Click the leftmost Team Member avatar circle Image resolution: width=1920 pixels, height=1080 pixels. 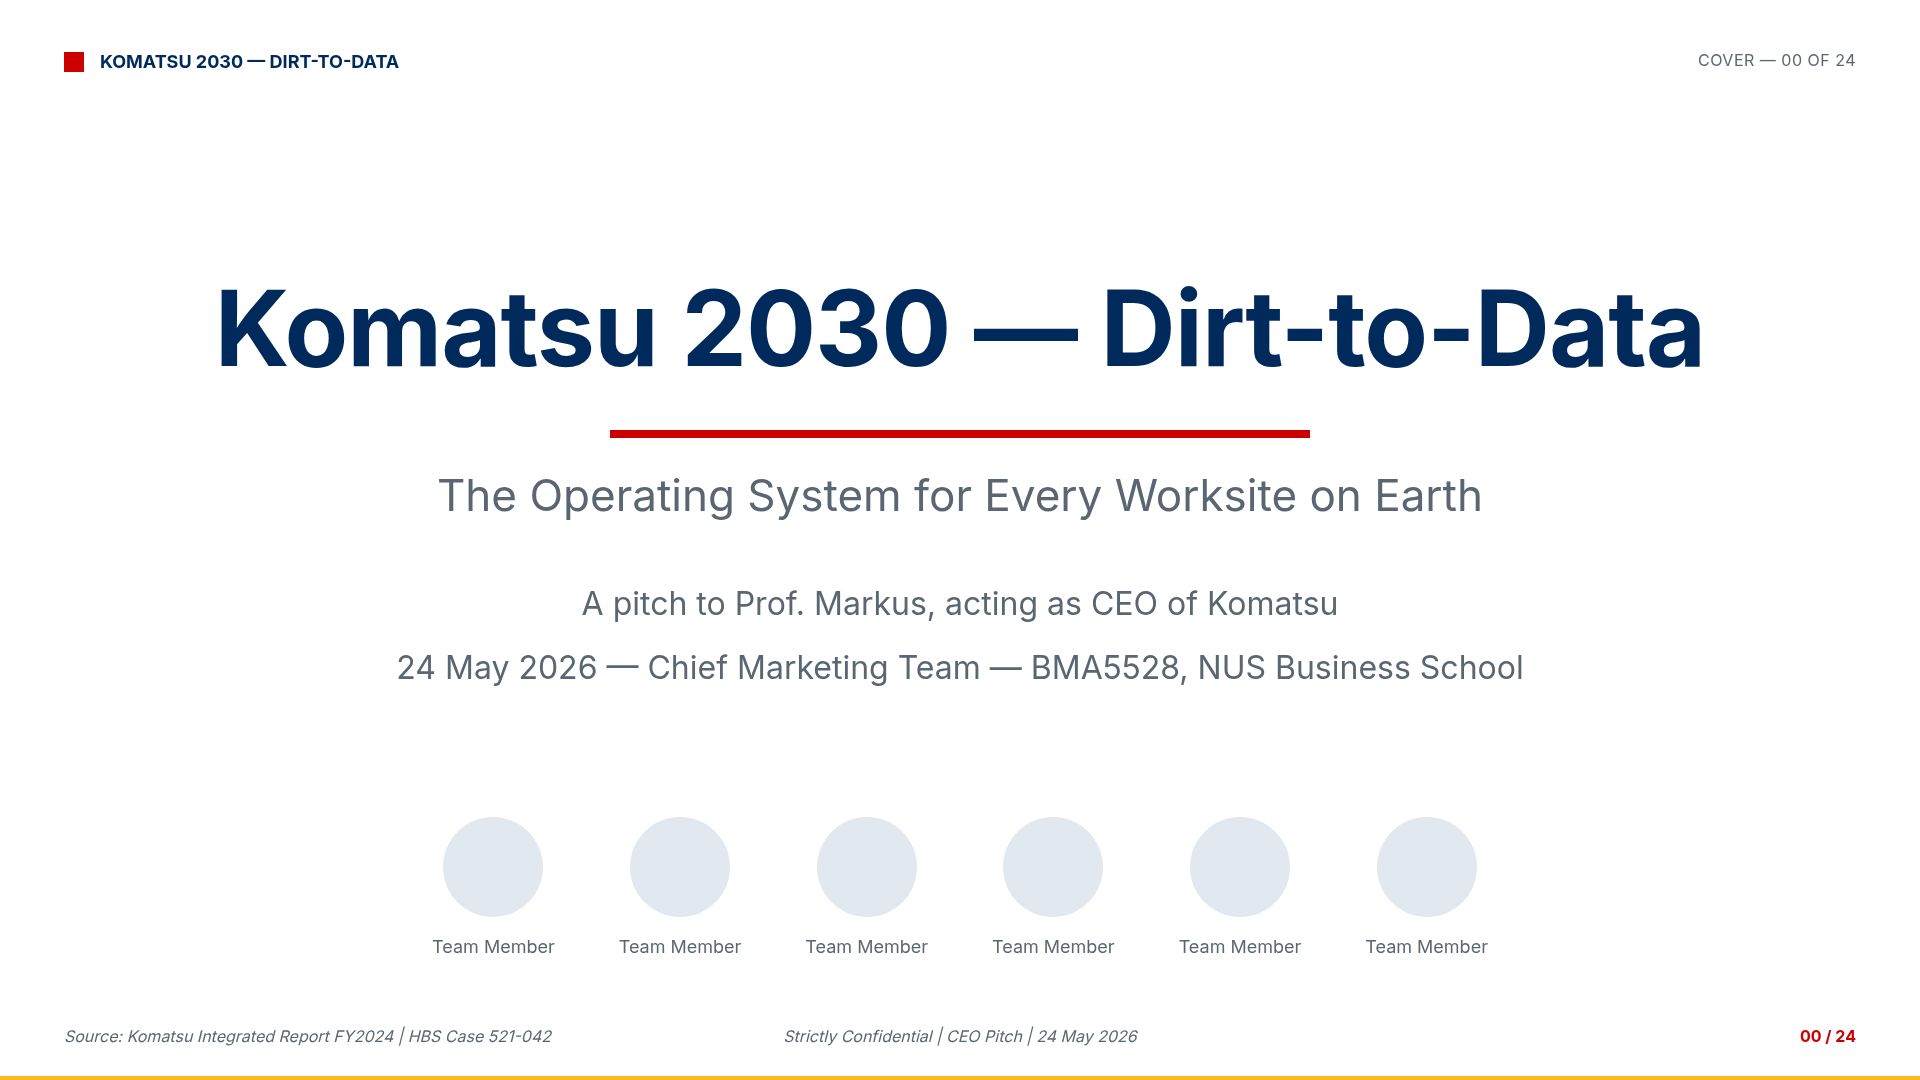pyautogui.click(x=493, y=867)
